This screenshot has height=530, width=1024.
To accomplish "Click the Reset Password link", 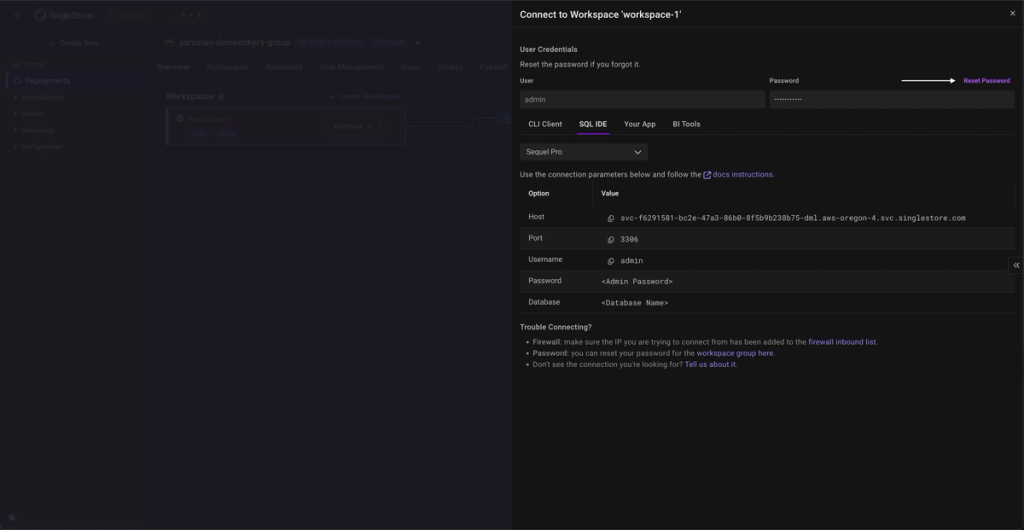I will click(987, 81).
